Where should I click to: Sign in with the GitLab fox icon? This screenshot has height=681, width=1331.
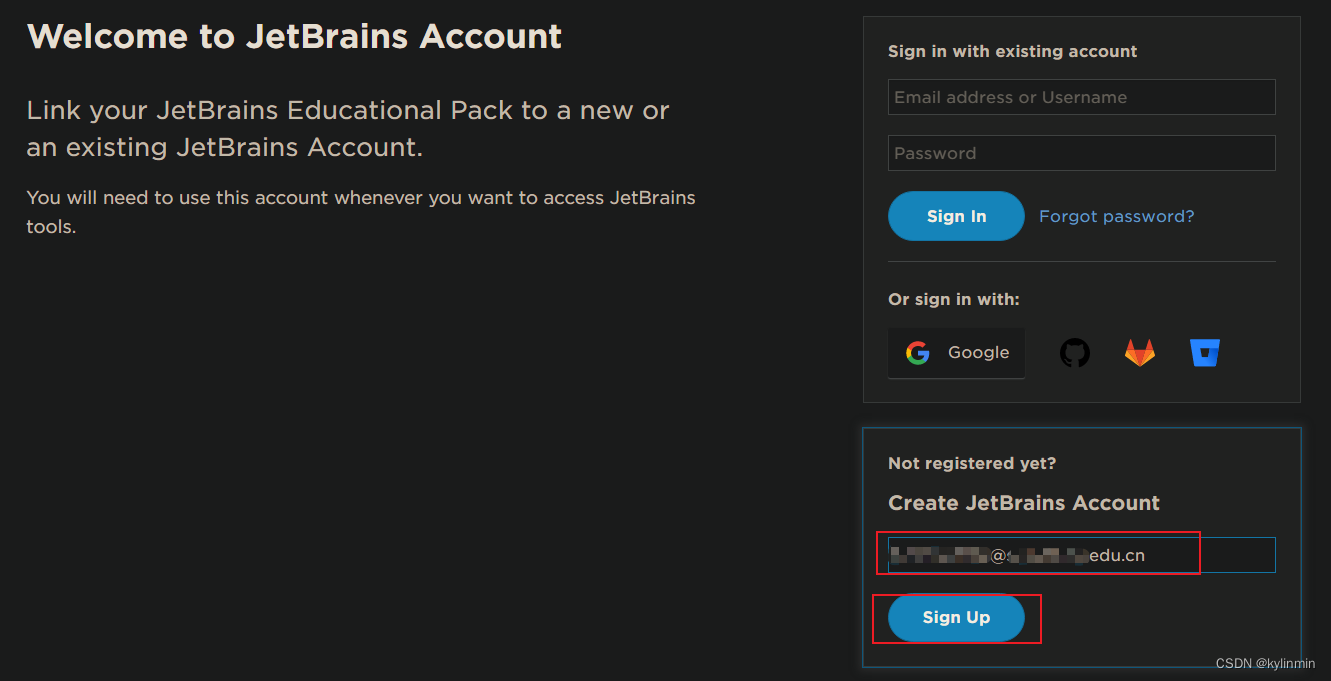(1140, 353)
